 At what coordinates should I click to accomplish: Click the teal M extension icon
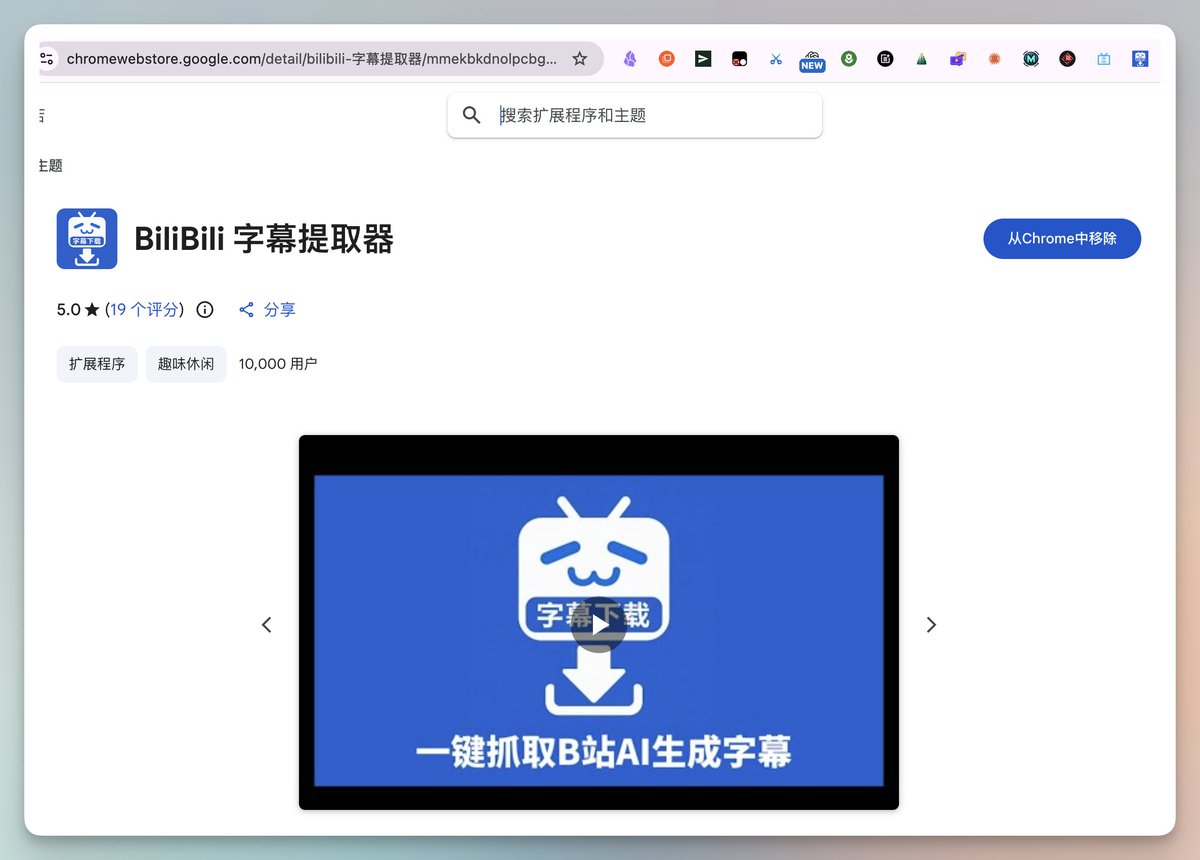coord(1031,59)
